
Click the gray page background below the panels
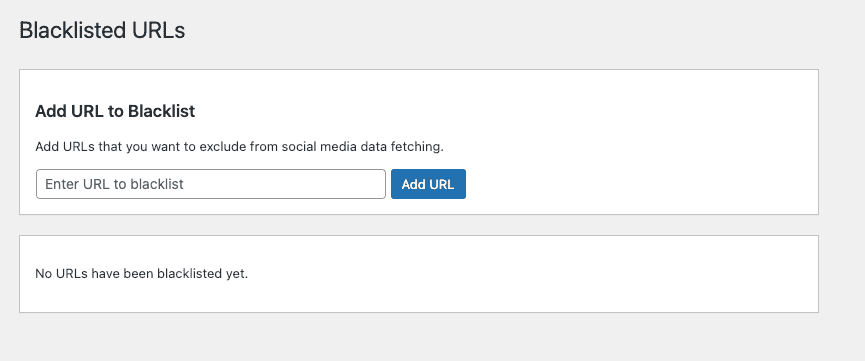419,337
